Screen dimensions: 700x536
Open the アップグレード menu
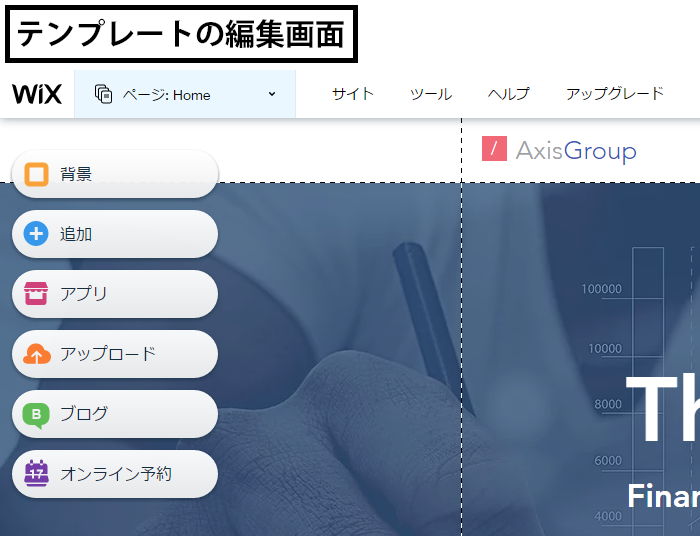[x=614, y=94]
